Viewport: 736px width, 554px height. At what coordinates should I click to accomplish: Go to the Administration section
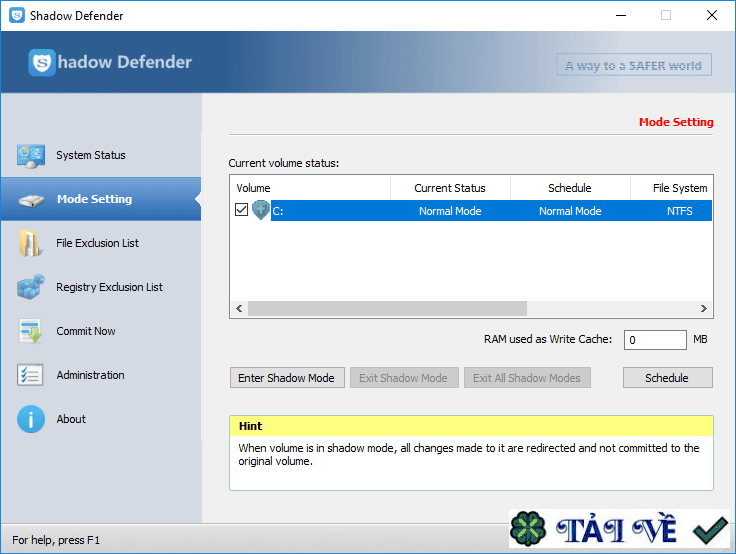click(x=90, y=376)
